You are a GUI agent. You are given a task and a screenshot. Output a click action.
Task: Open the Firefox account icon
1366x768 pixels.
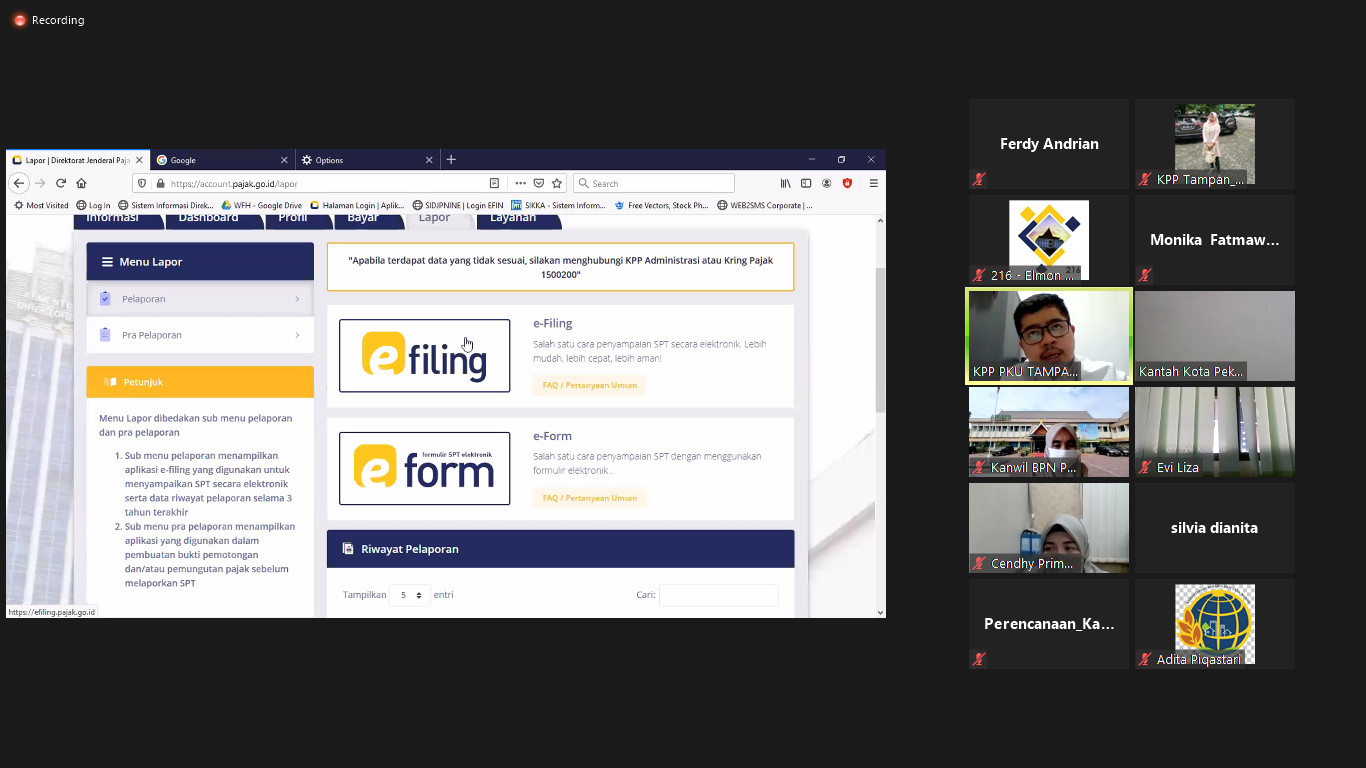pyautogui.click(x=827, y=183)
